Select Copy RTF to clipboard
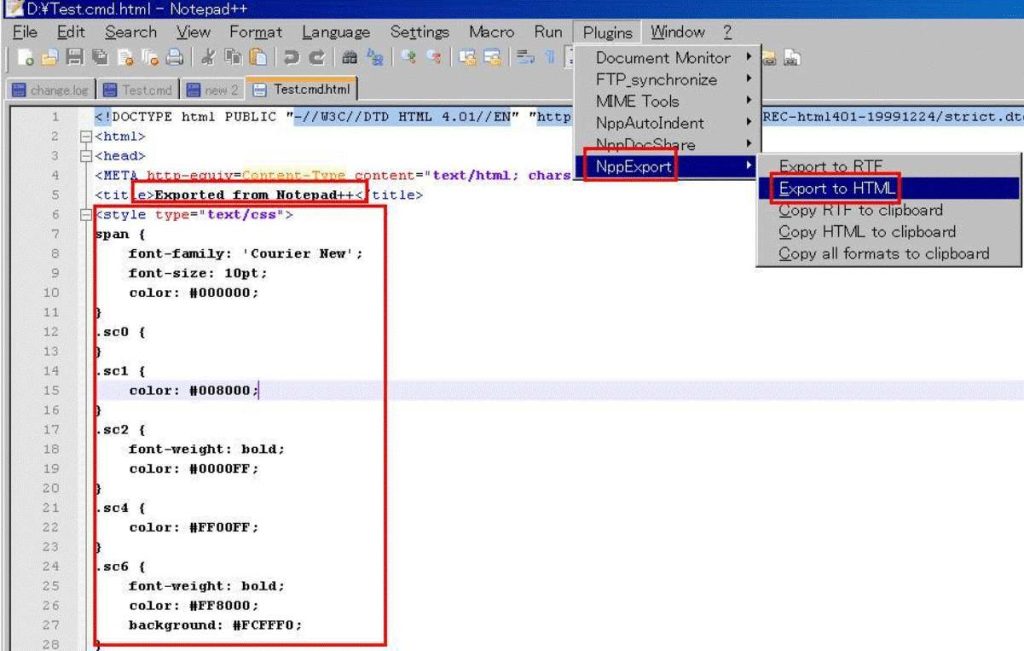 pyautogui.click(x=889, y=210)
